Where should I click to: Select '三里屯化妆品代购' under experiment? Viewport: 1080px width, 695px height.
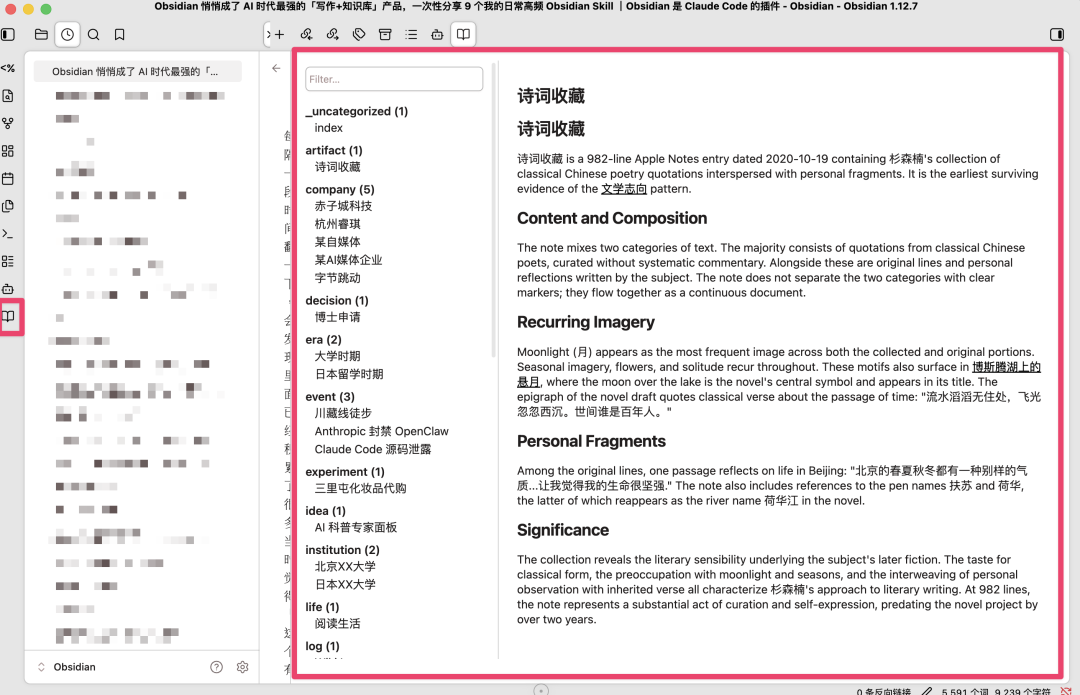pyautogui.click(x=360, y=488)
